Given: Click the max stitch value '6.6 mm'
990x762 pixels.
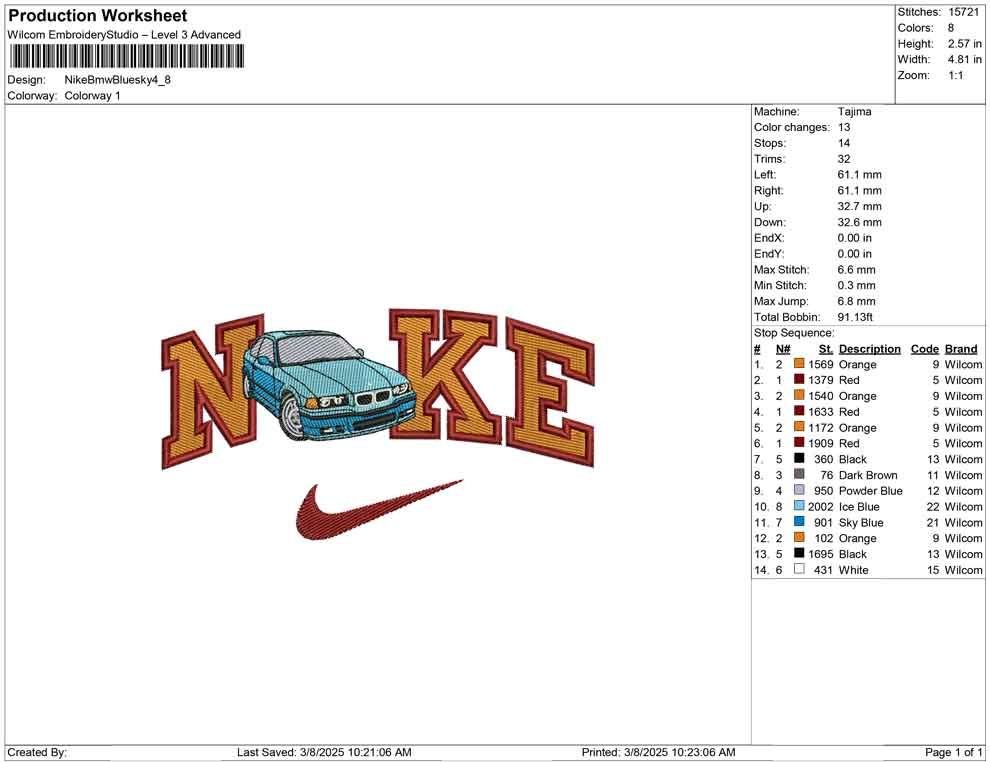Looking at the screenshot, I should (x=856, y=270).
